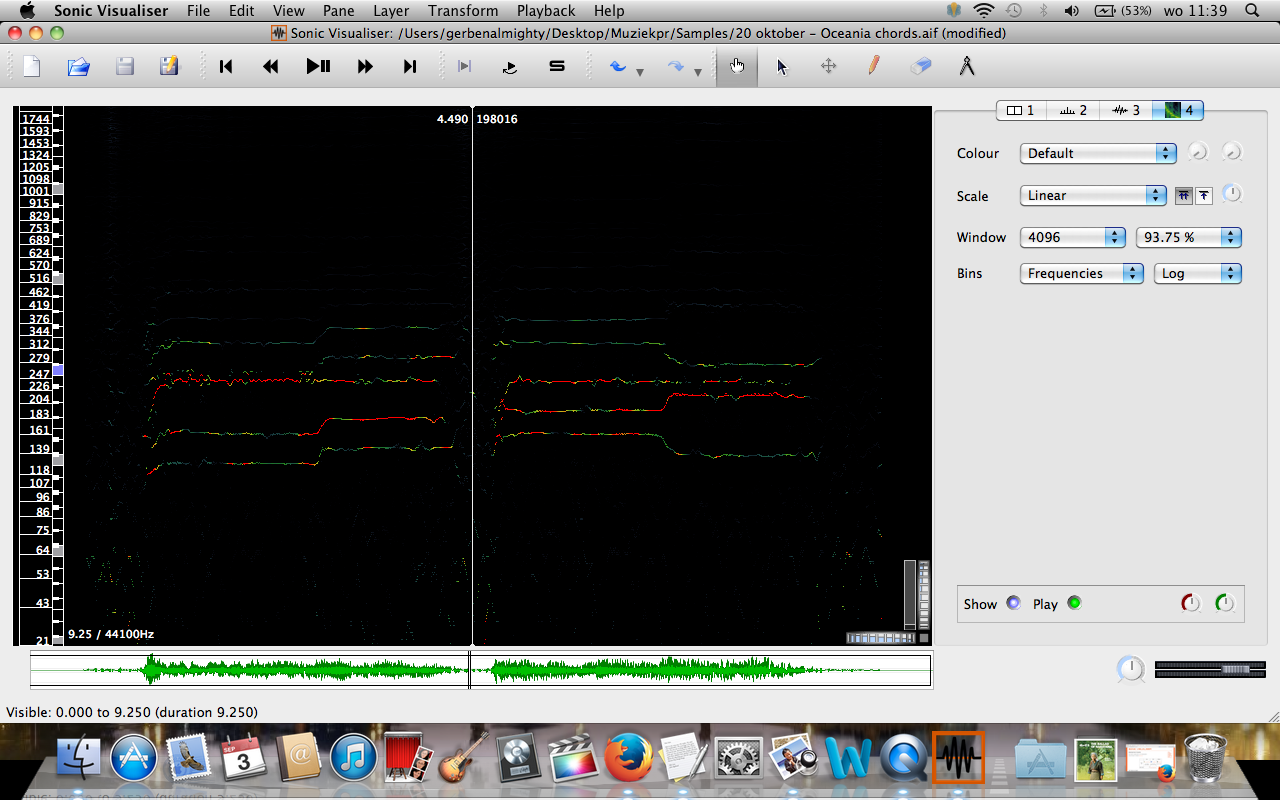Viewport: 1280px width, 800px height.
Task: Select the Draw pencil tool
Action: [x=874, y=66]
